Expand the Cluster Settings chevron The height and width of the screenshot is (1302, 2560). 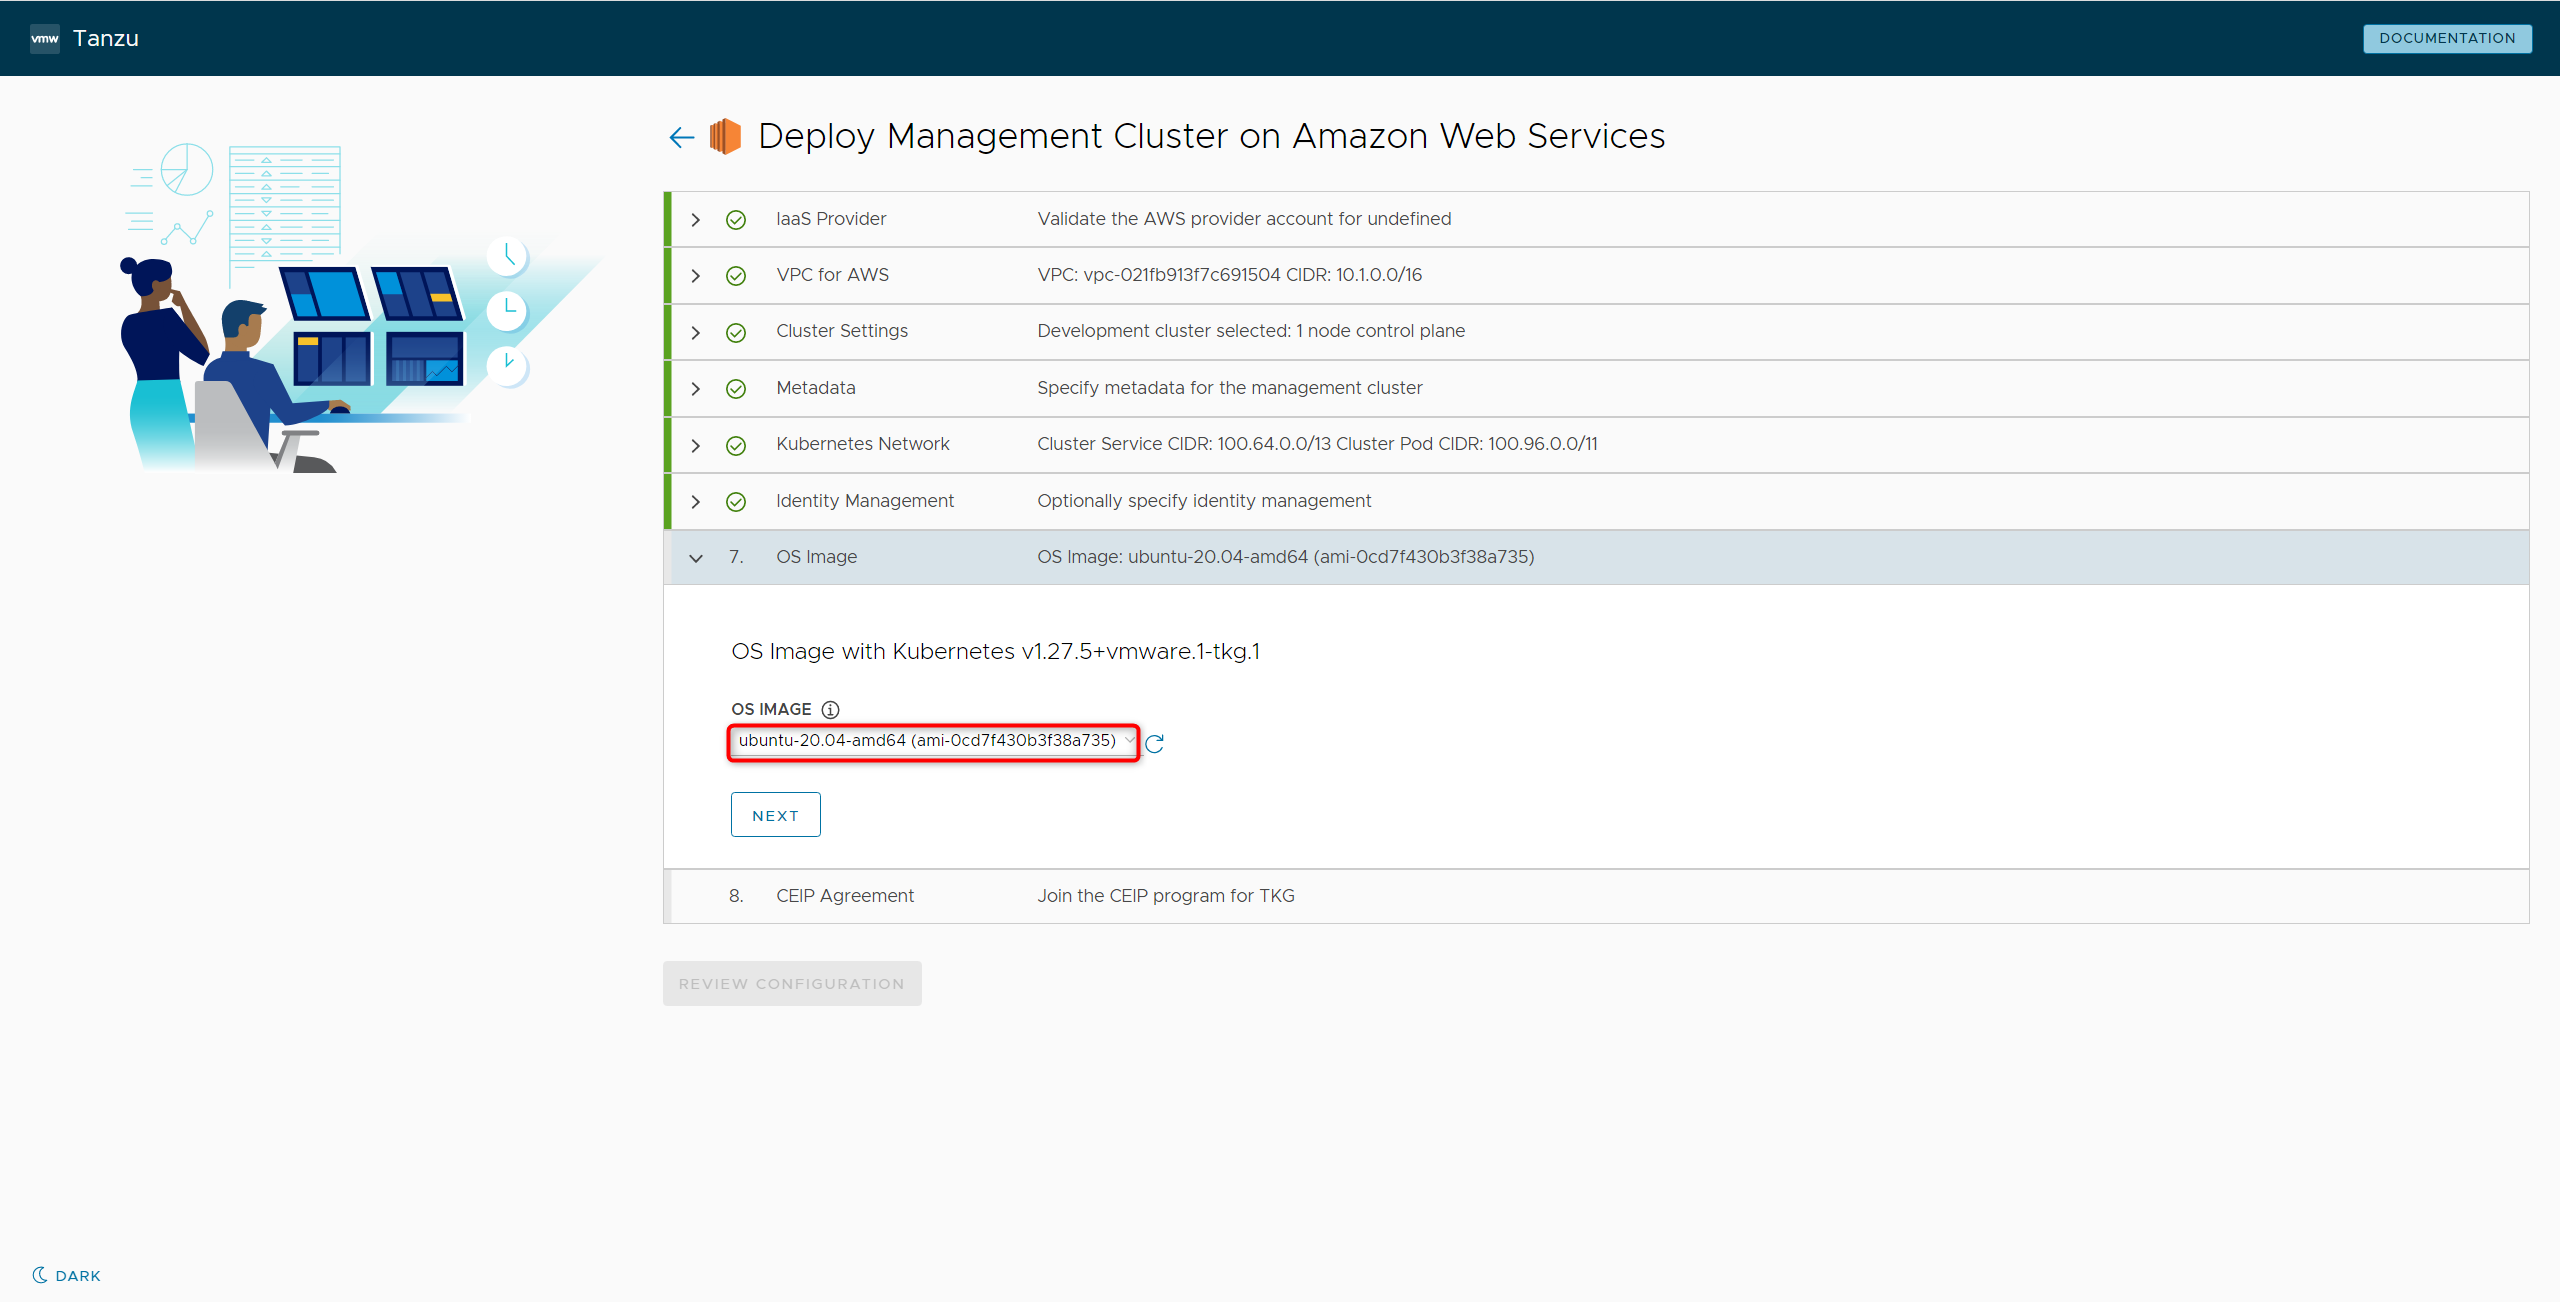696,332
